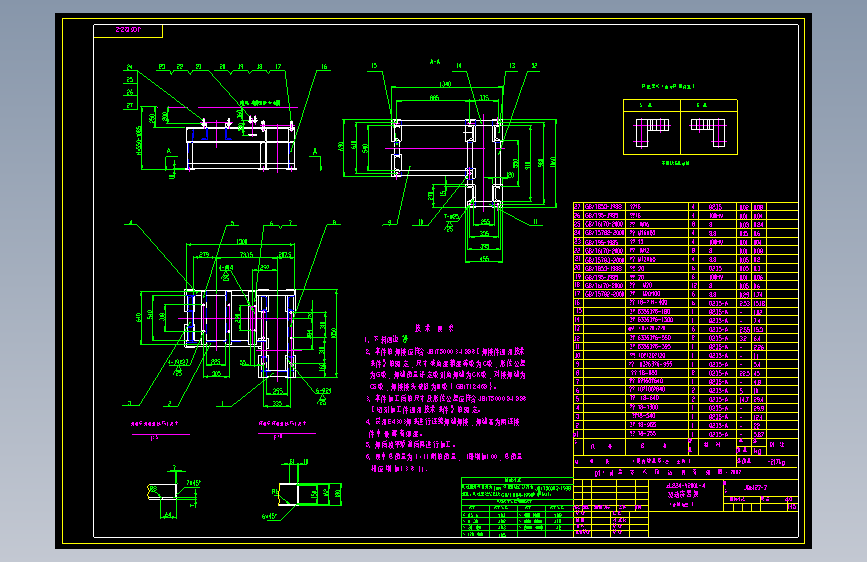Click drawing number JDb127-7 in the title block

pos(755,488)
